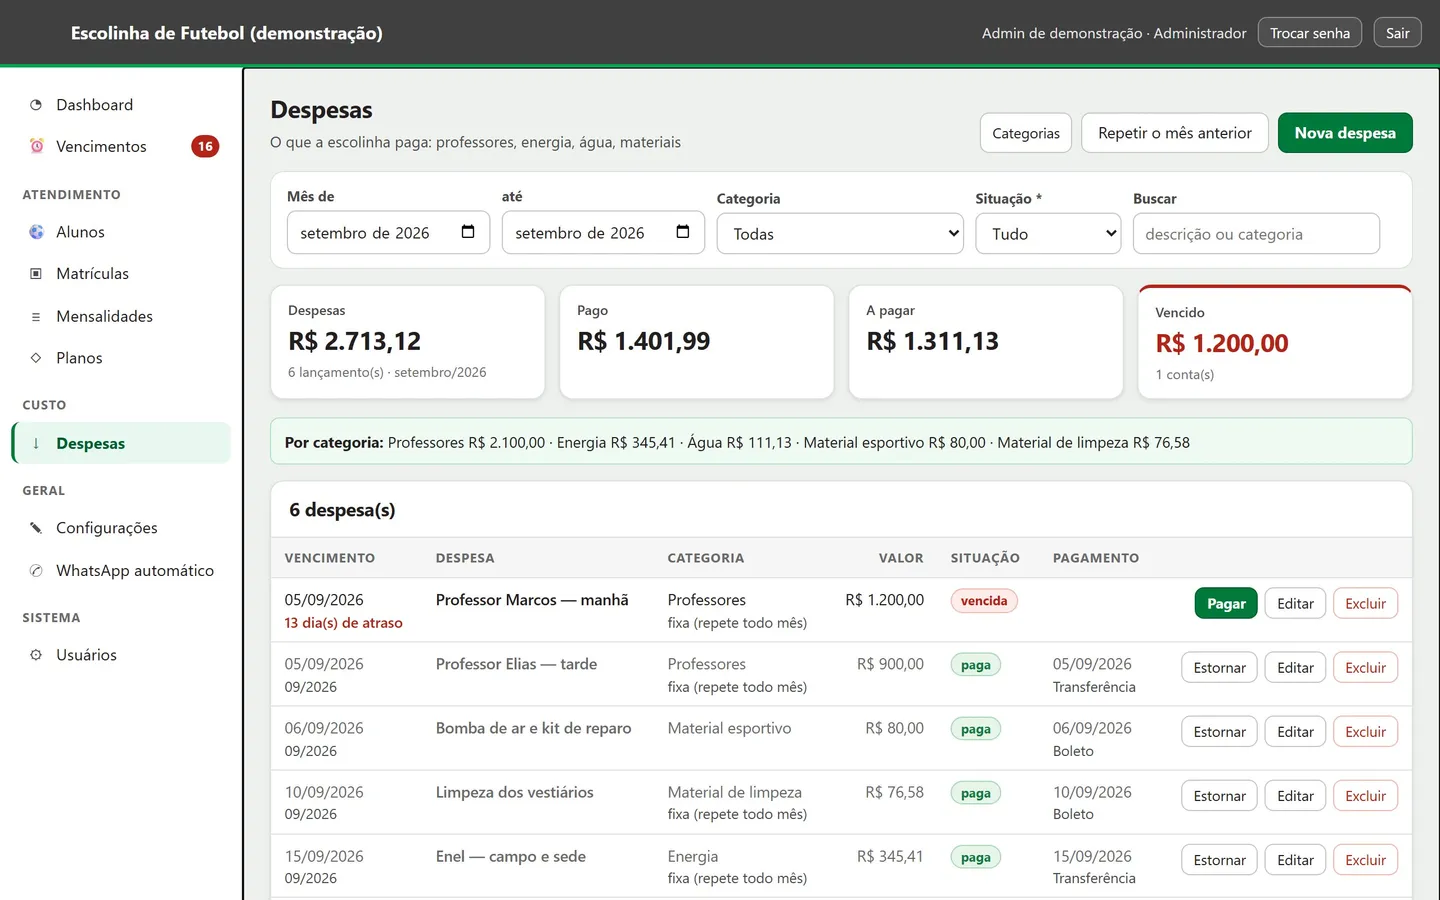1440x900 pixels.
Task: Click the WhatsApp automático icon
Action: tap(36, 571)
